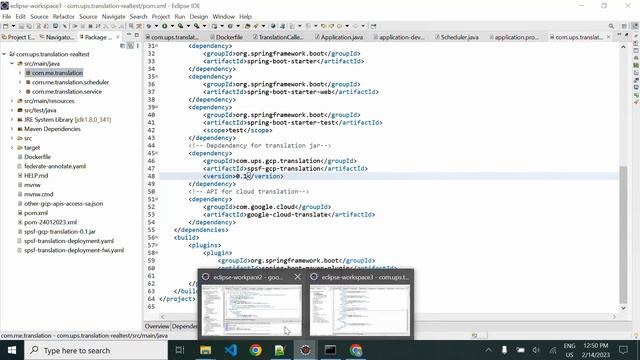Image resolution: width=640 pixels, height=360 pixels.
Task: Open File Explorer from the taskbar
Action: (205, 350)
